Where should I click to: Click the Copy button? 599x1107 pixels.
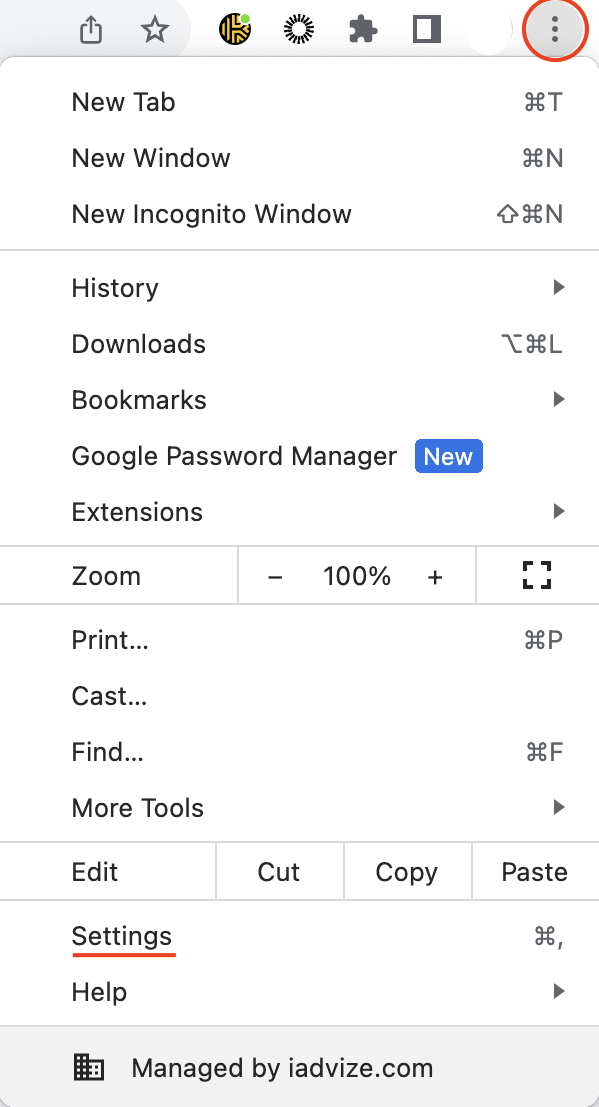coord(406,871)
